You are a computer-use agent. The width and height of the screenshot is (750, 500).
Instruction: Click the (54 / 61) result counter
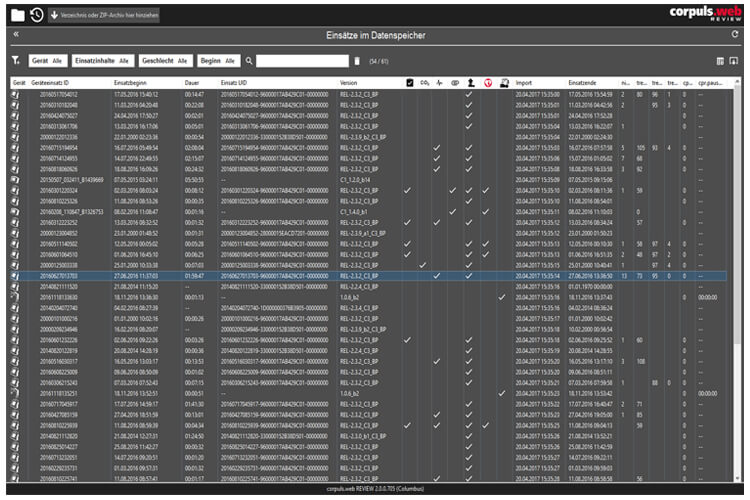click(x=378, y=61)
